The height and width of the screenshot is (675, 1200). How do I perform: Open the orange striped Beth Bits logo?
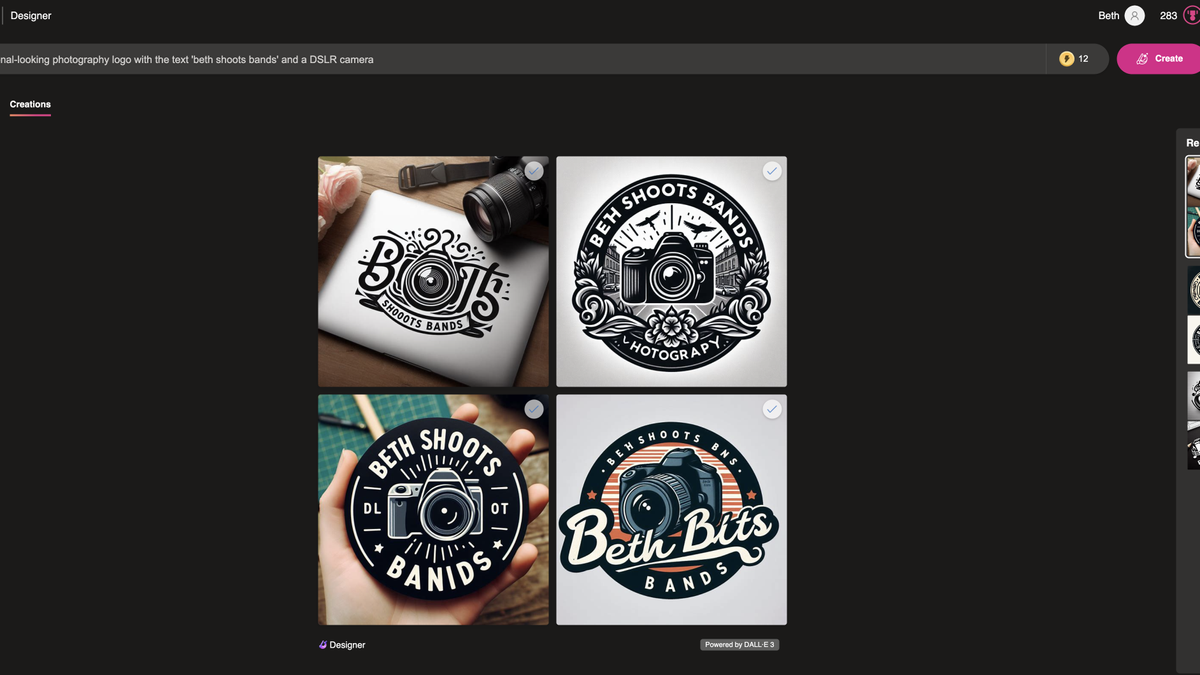(672, 510)
